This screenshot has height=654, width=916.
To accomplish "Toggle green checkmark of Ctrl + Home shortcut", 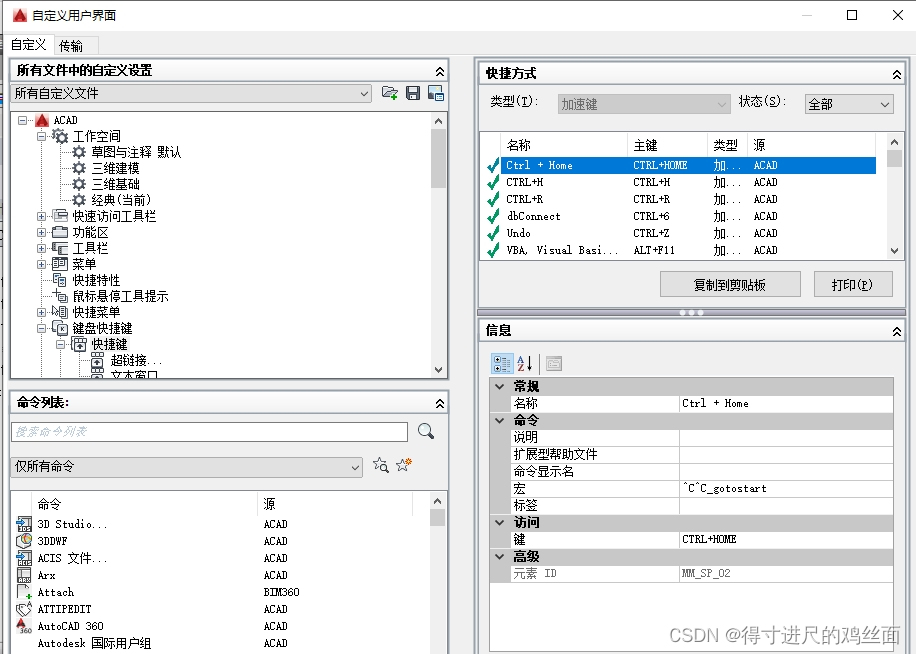I will pos(492,165).
